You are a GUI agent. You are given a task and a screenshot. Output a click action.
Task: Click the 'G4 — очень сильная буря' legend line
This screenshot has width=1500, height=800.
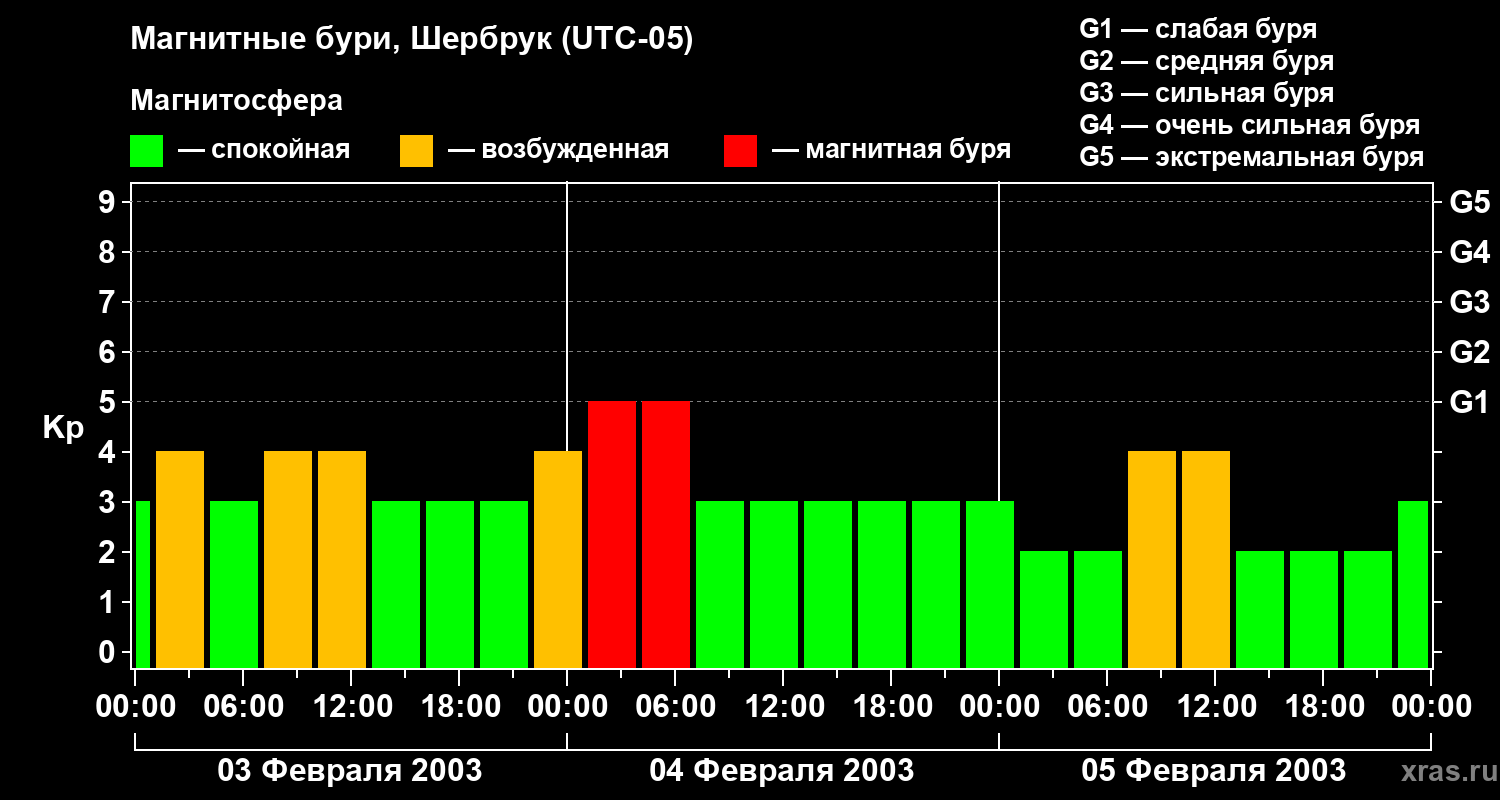click(1249, 125)
